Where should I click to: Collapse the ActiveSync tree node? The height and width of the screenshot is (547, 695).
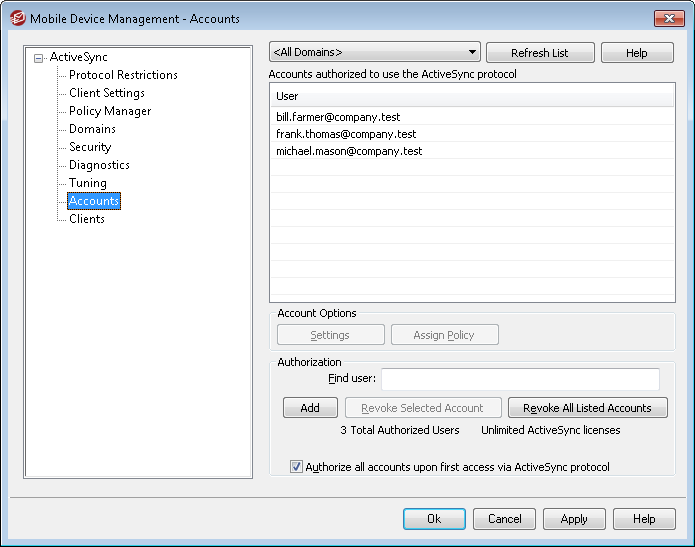click(39, 58)
